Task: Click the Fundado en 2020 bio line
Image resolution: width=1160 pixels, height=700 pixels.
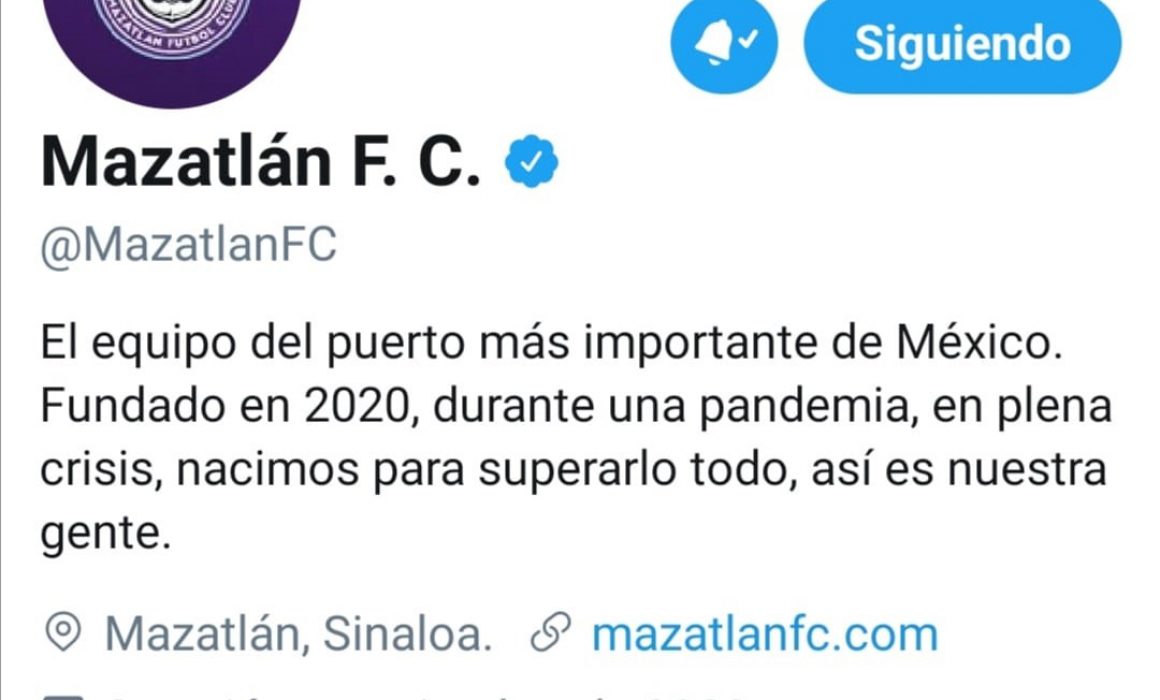Action: [576, 407]
